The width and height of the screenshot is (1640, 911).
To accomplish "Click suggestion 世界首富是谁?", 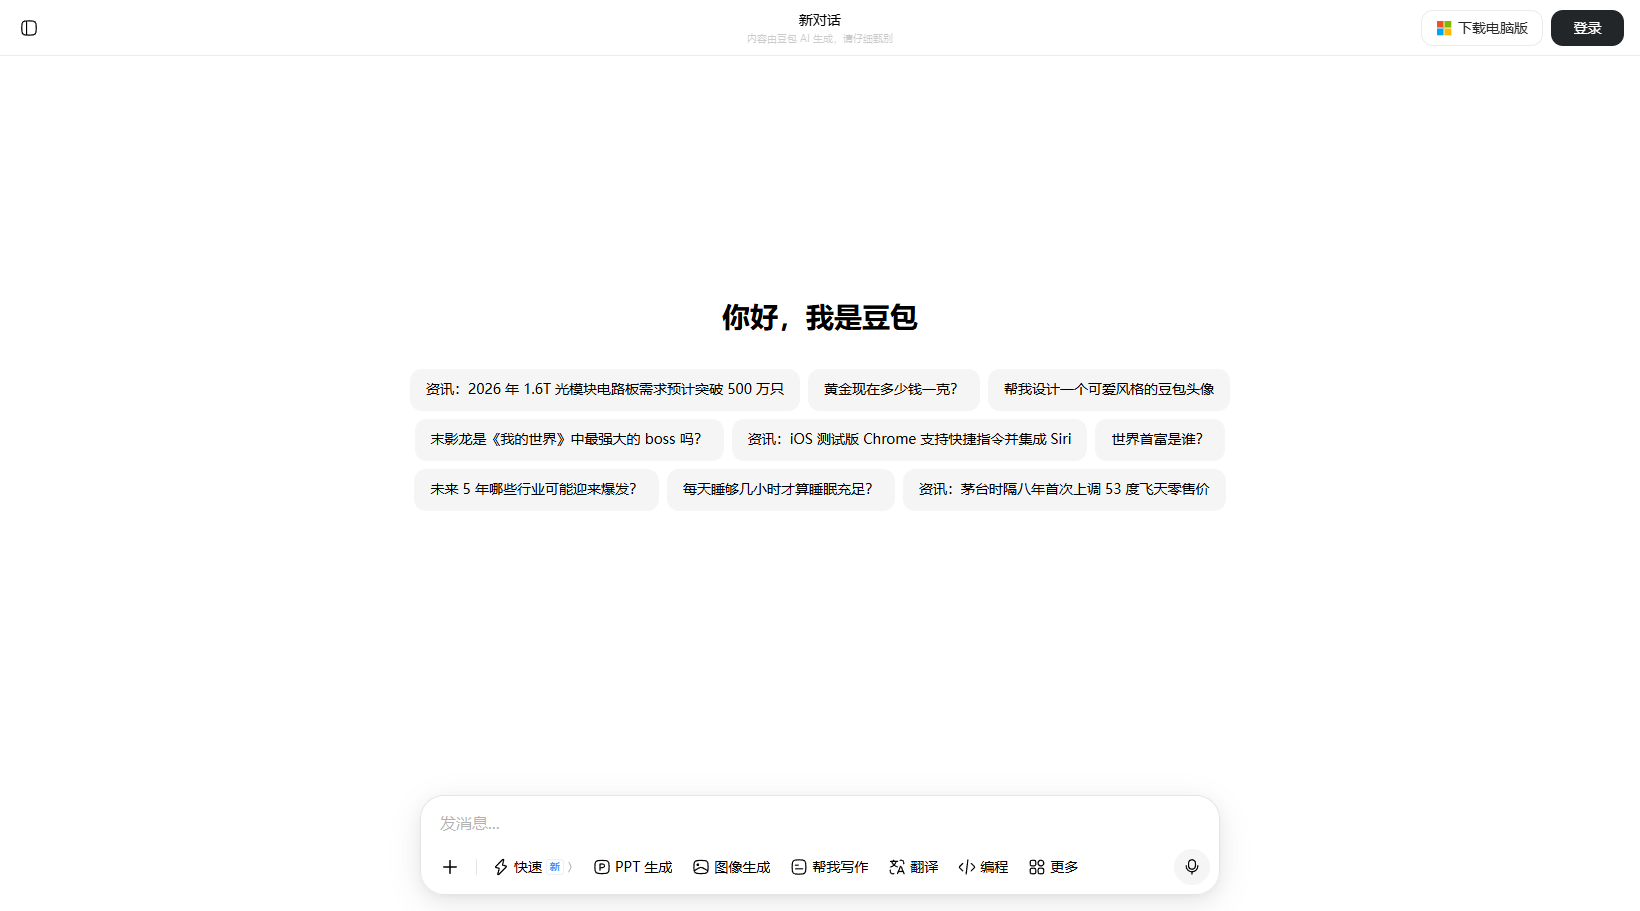I will click(1159, 440).
